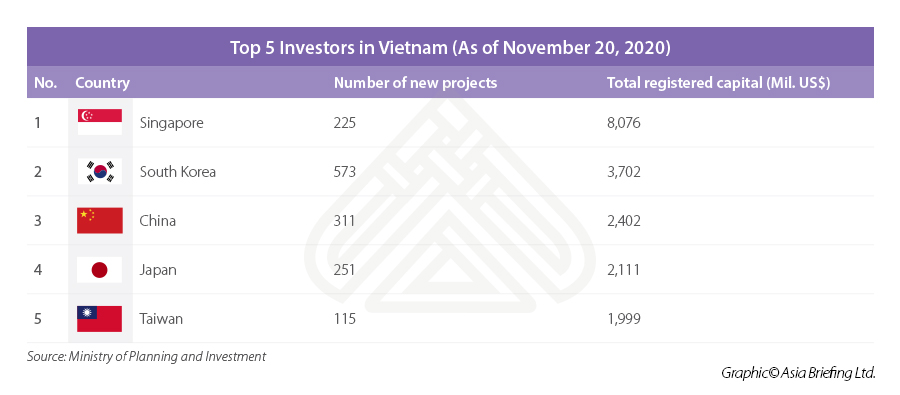Select China's 2,402 capital figure

pyautogui.click(x=623, y=221)
